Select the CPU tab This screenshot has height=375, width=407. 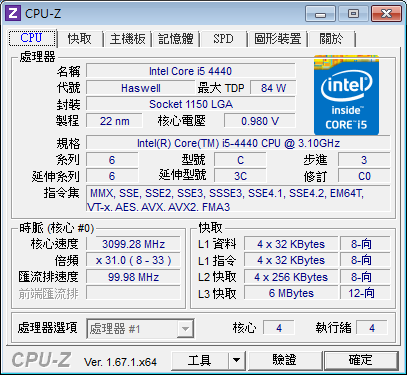point(32,38)
